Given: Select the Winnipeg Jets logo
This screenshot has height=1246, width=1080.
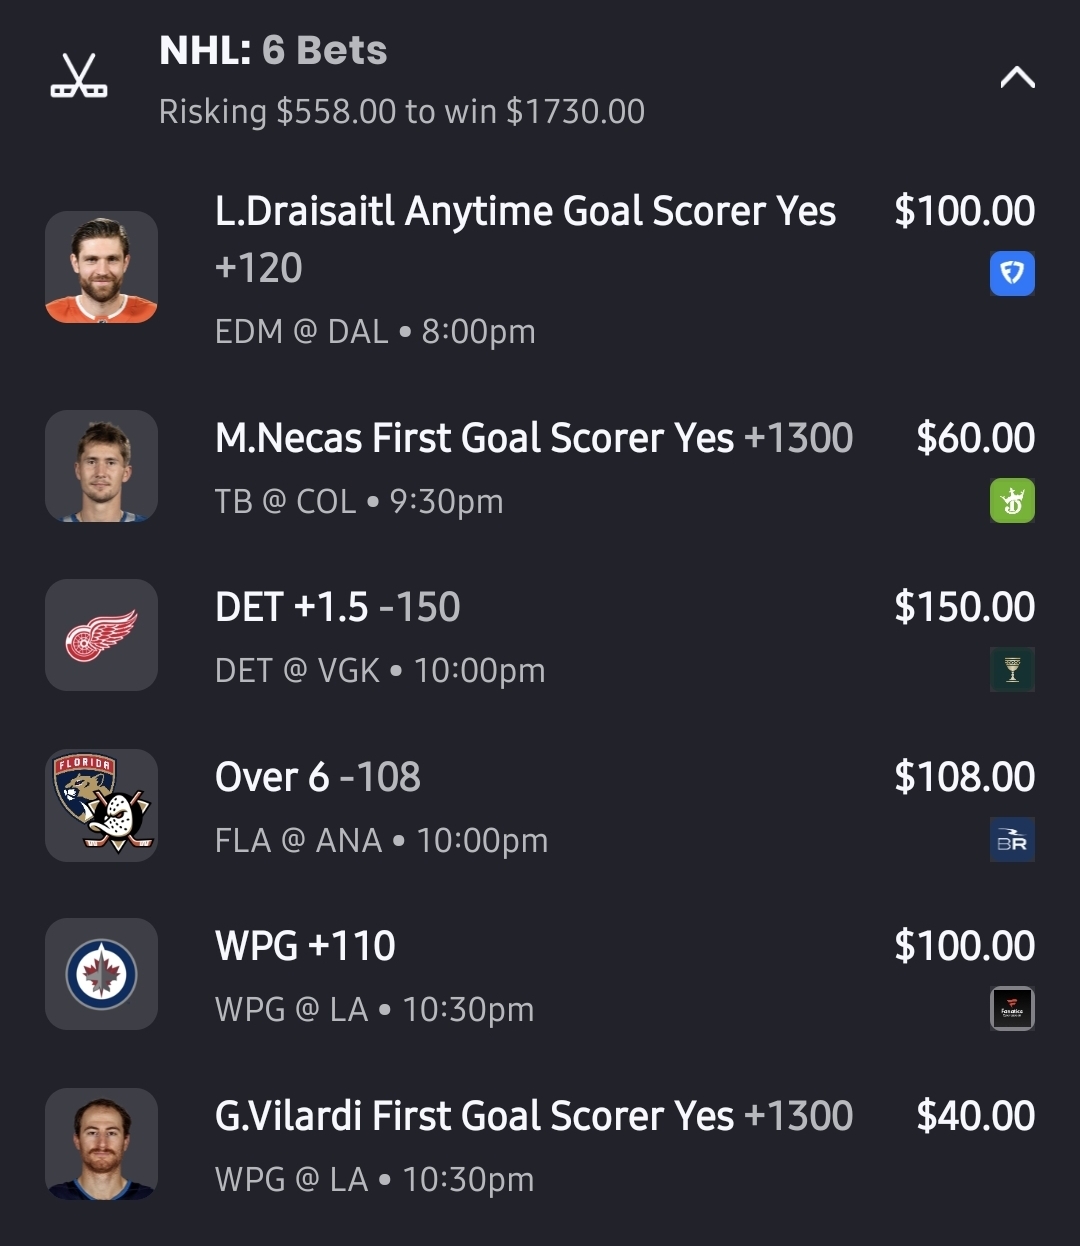Looking at the screenshot, I should pyautogui.click(x=101, y=974).
